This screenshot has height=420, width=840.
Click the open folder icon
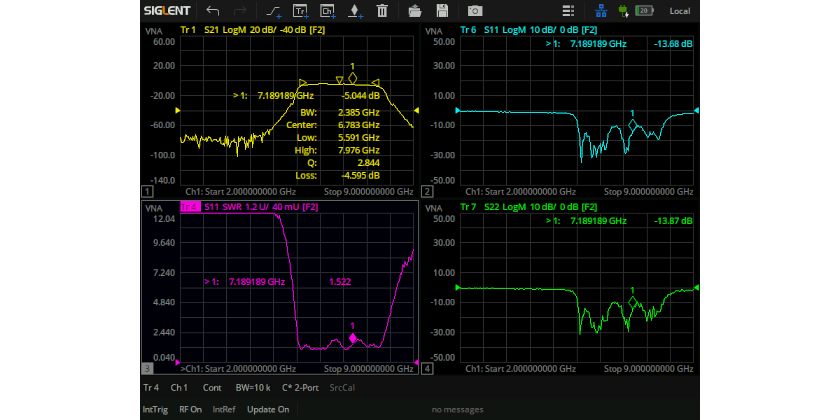[416, 11]
